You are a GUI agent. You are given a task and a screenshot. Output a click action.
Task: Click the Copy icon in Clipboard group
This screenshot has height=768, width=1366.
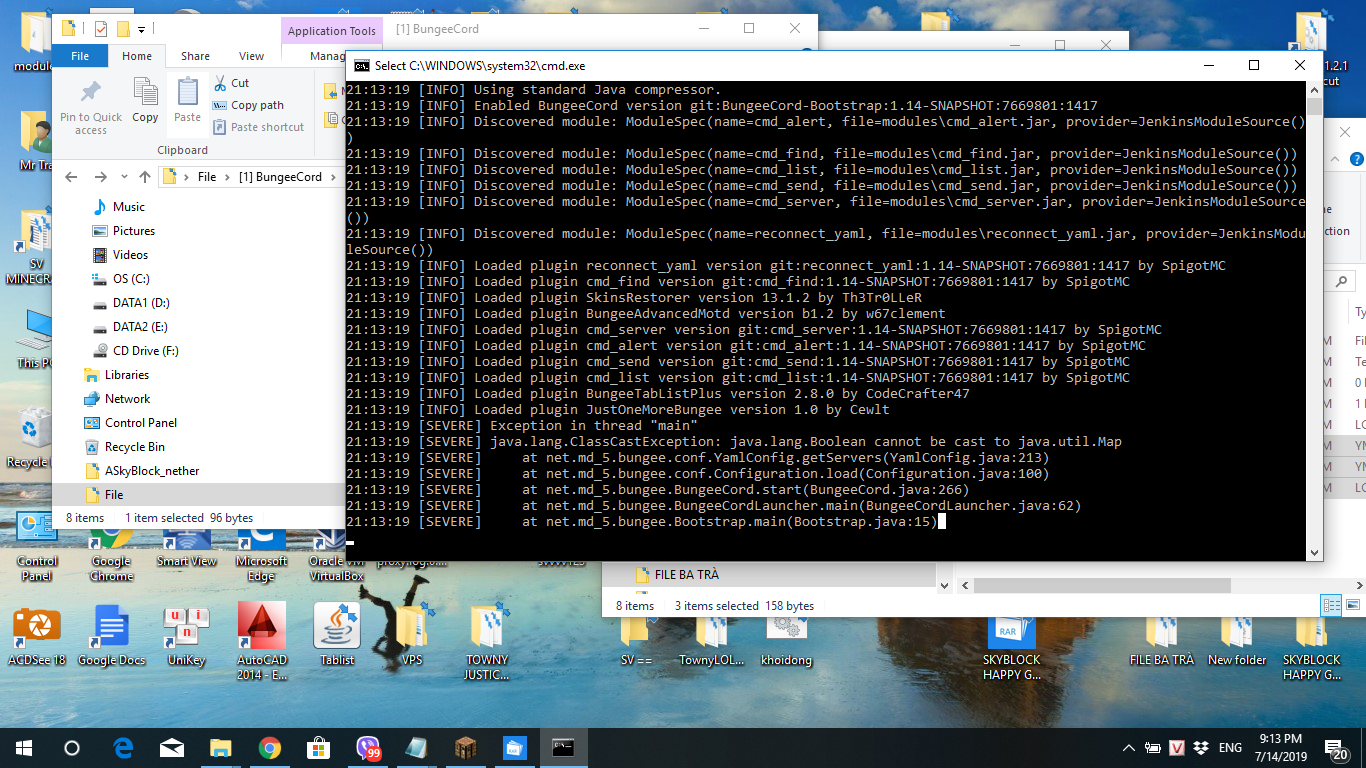[x=145, y=101]
